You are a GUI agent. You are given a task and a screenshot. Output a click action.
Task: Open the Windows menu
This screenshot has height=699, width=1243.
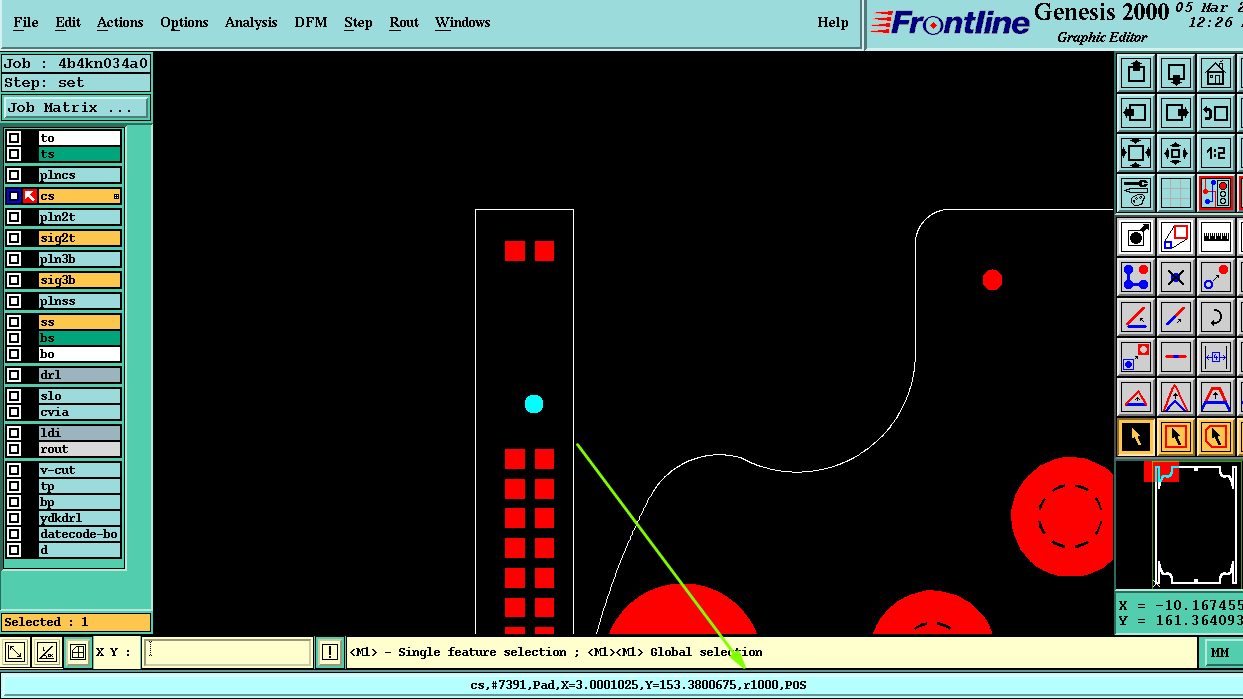pos(463,22)
